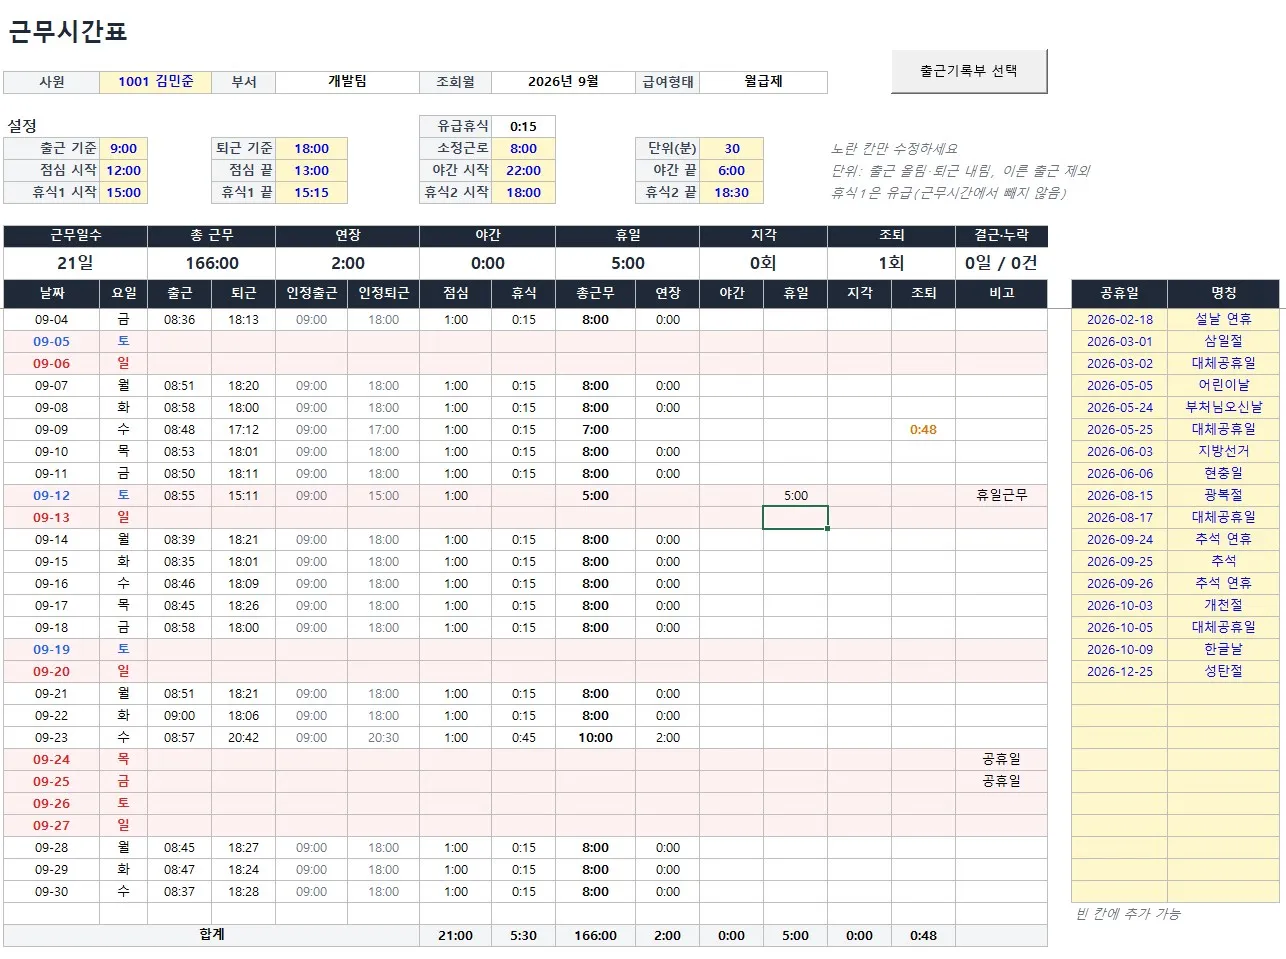Edit the 점심 시작 value 12:00

(124, 170)
